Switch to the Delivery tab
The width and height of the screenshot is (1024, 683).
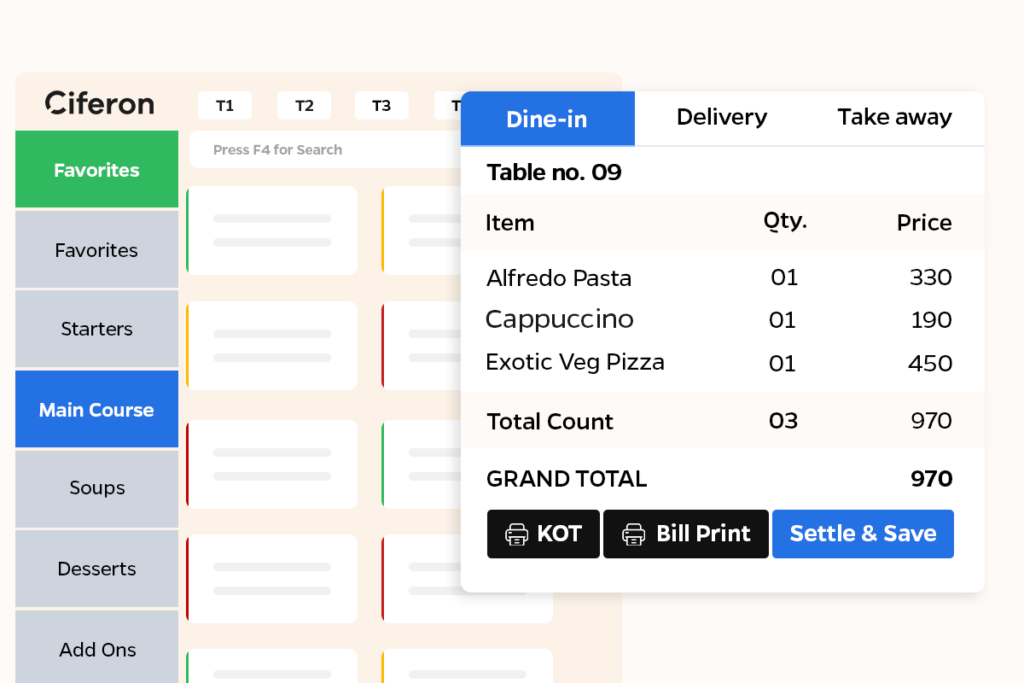722,118
